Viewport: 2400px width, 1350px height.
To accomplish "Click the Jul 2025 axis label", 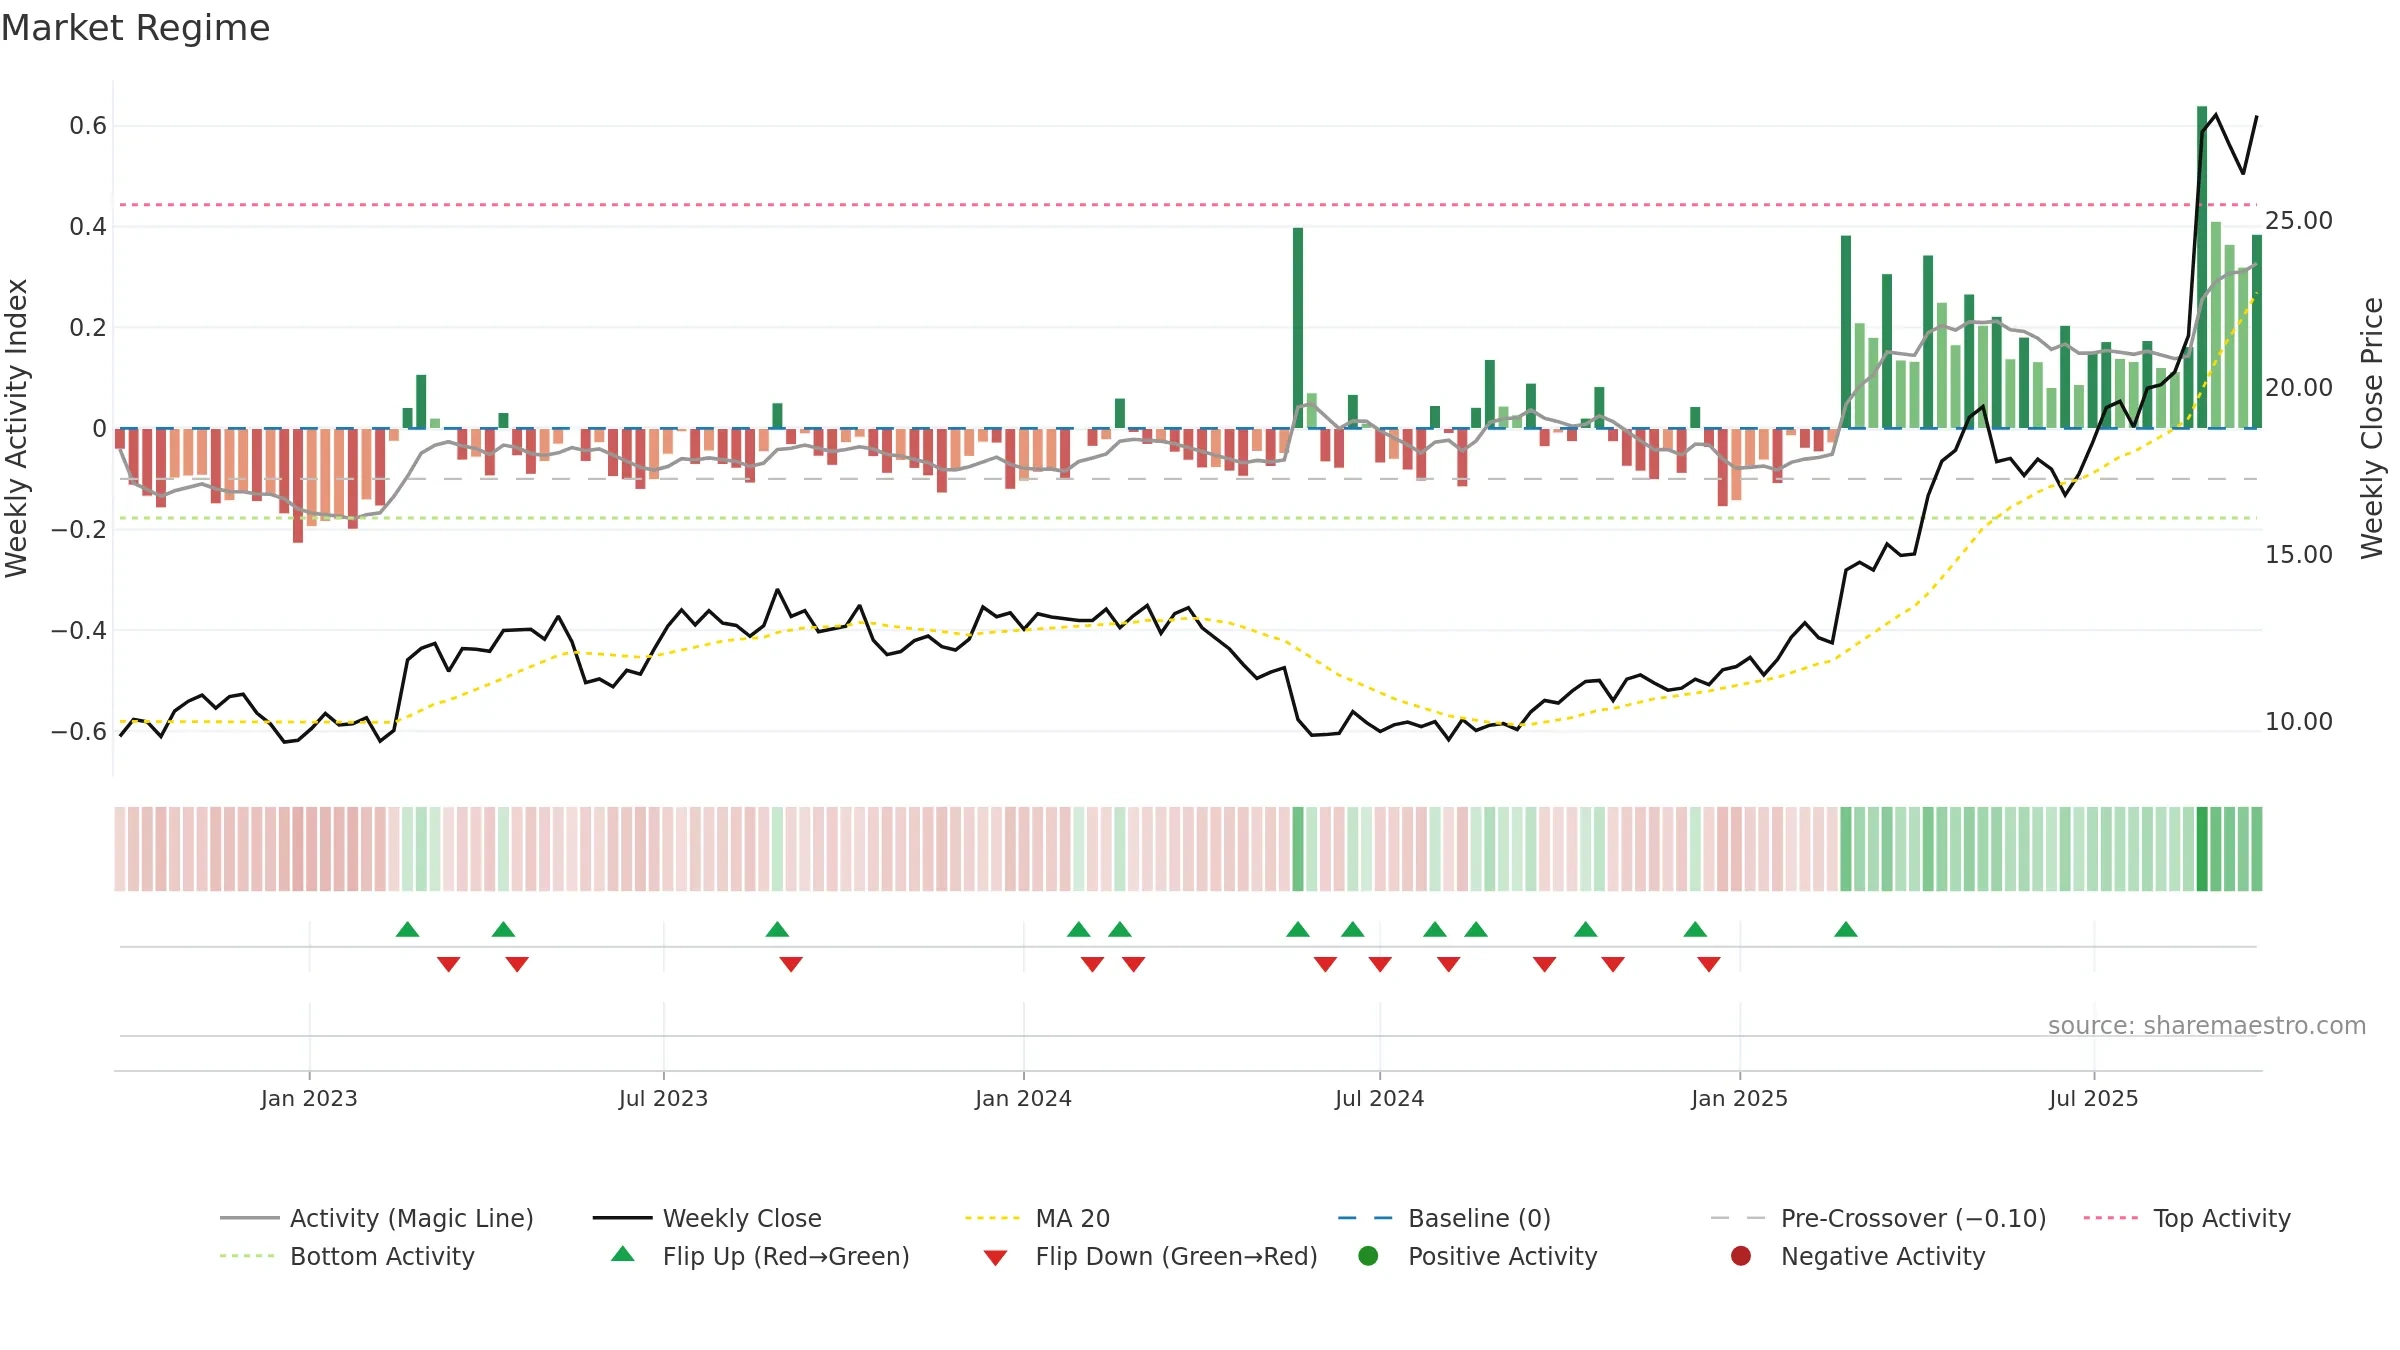I will coord(2093,1098).
